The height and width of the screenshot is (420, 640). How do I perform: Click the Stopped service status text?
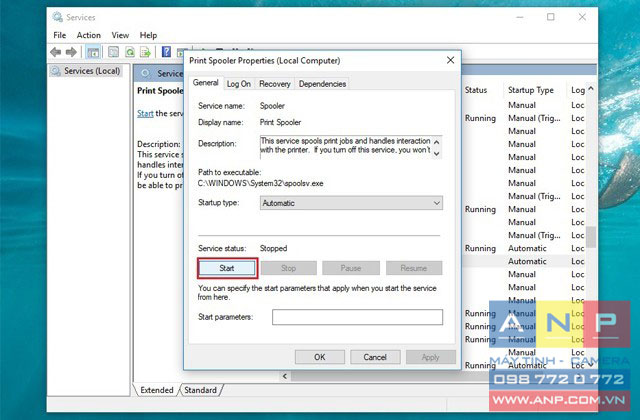(273, 248)
